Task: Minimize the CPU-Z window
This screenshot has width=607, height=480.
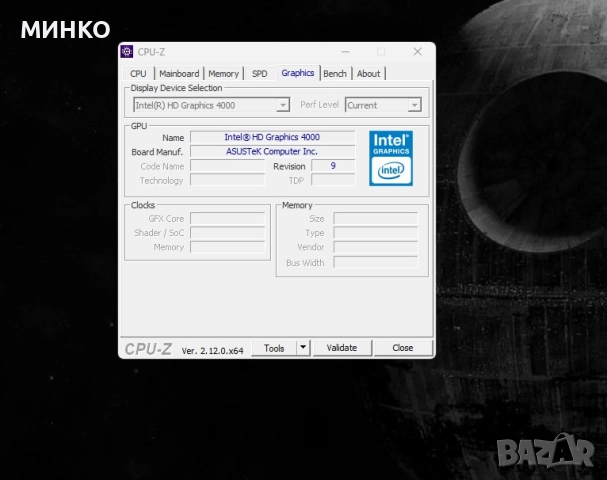Action: click(345, 52)
